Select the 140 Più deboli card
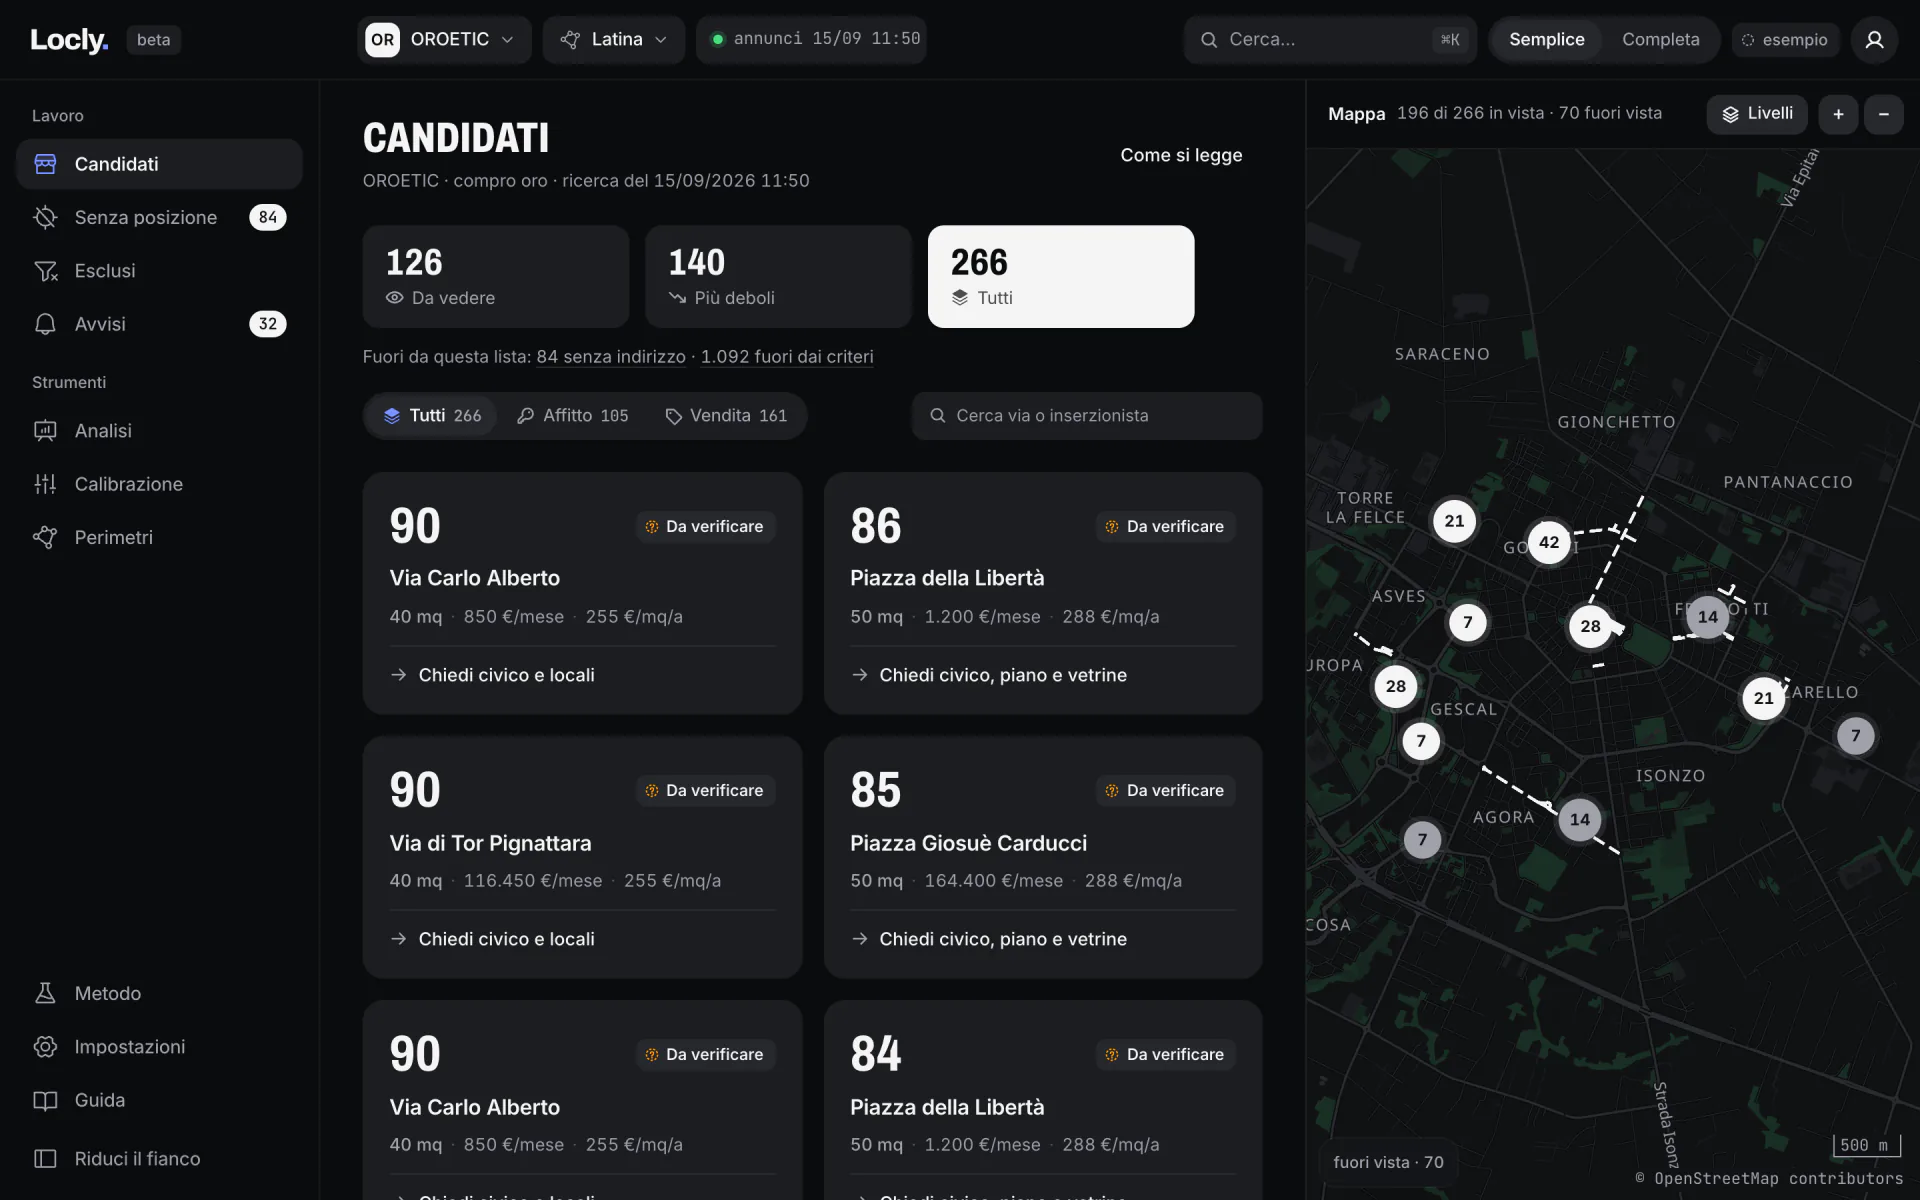Image resolution: width=1920 pixels, height=1200 pixels. coord(778,277)
